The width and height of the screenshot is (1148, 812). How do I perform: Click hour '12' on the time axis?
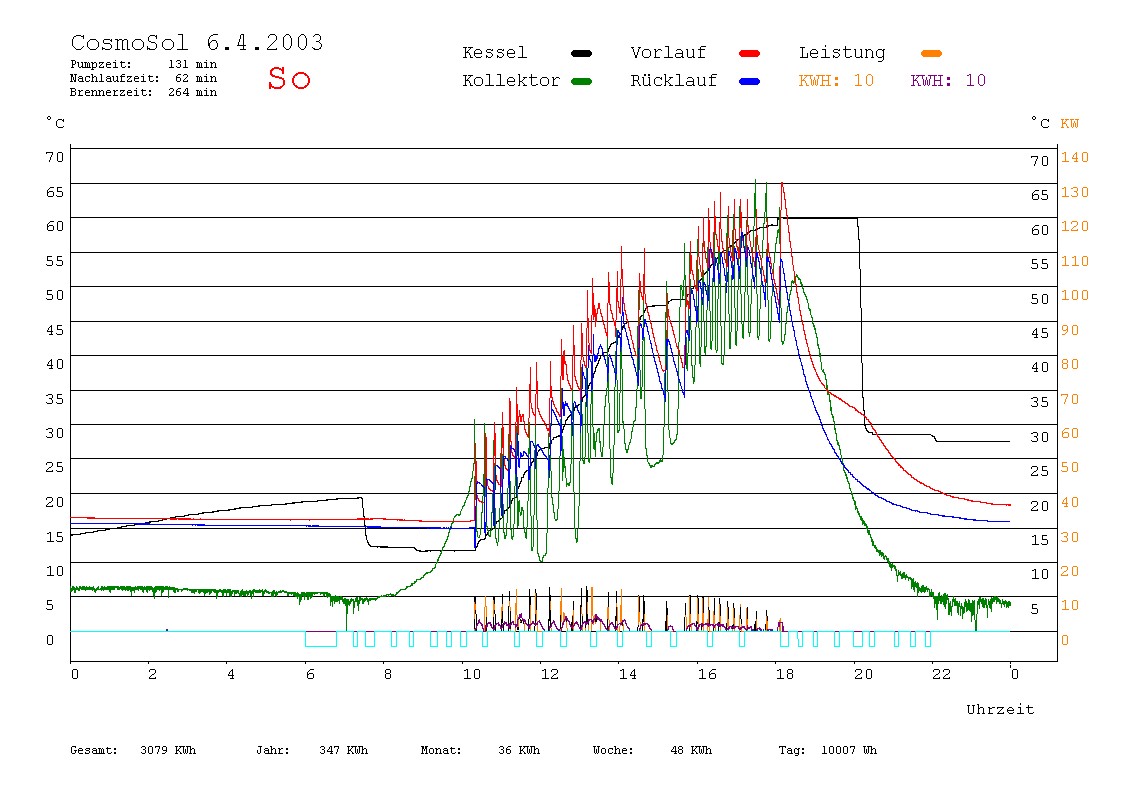550,674
